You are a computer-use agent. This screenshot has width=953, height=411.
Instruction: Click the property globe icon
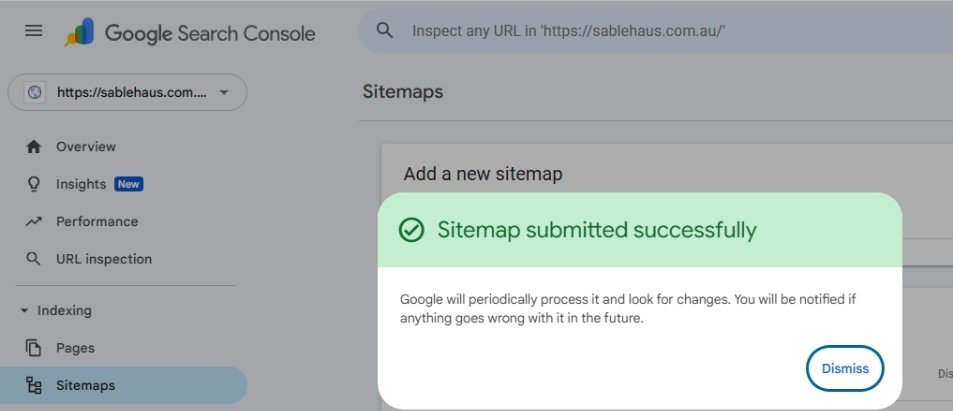click(x=35, y=92)
